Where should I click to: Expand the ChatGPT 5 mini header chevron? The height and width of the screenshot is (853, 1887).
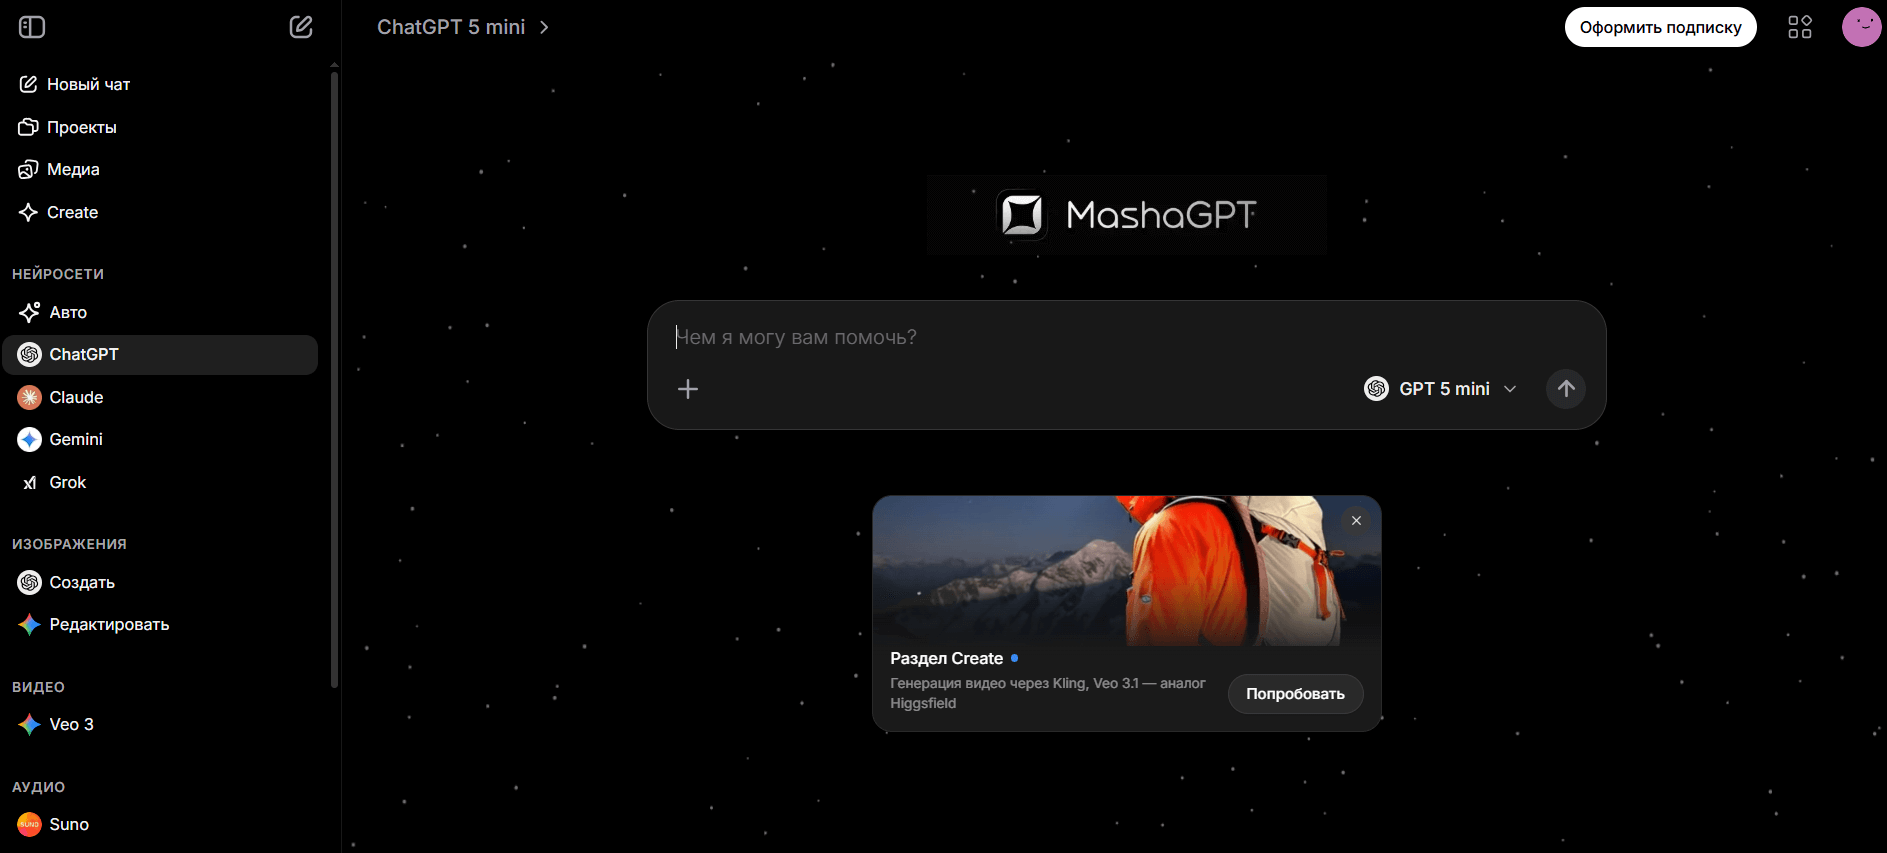click(544, 27)
